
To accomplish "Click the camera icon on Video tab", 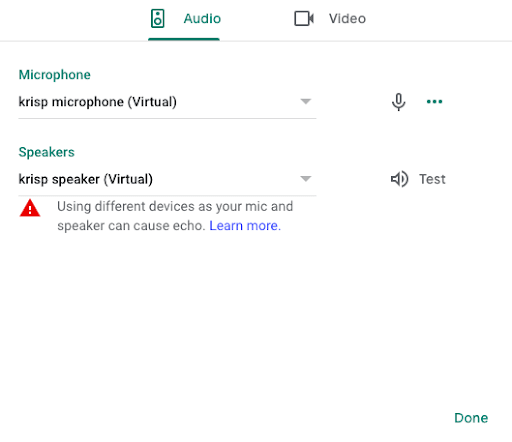I will pos(304,18).
